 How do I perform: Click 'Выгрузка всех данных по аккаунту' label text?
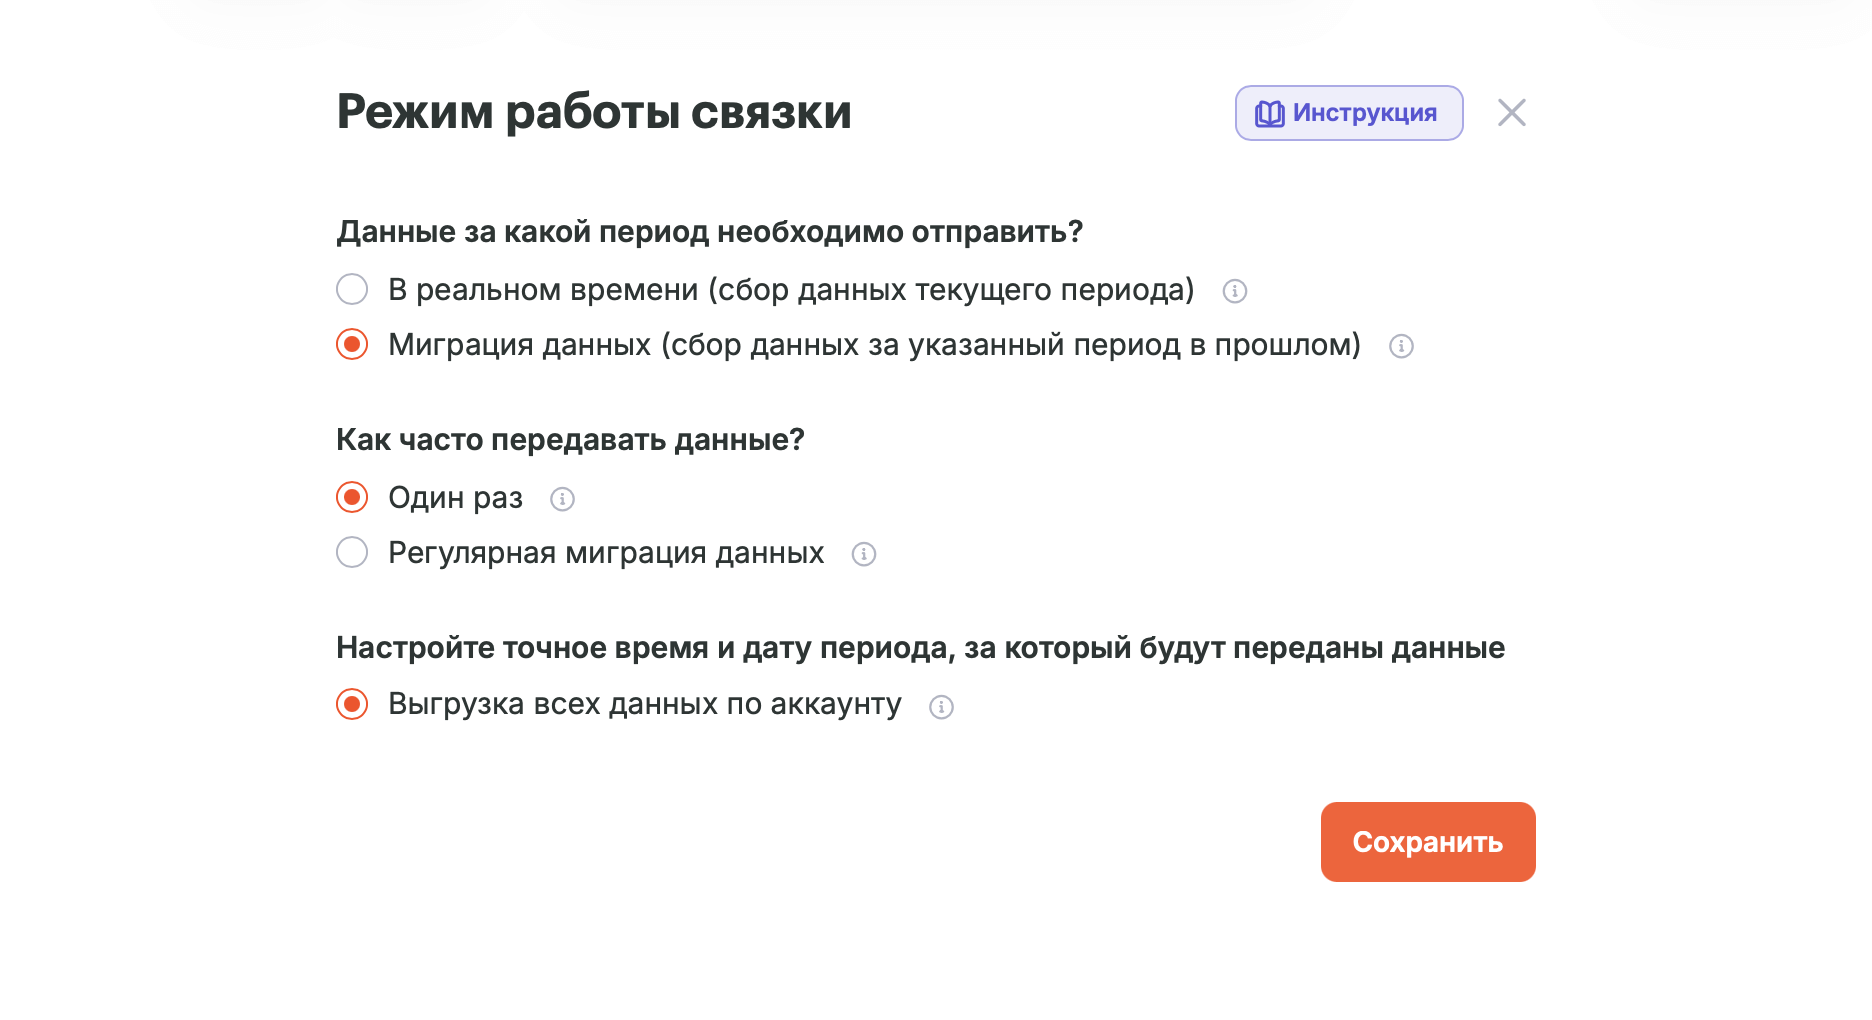point(645,705)
